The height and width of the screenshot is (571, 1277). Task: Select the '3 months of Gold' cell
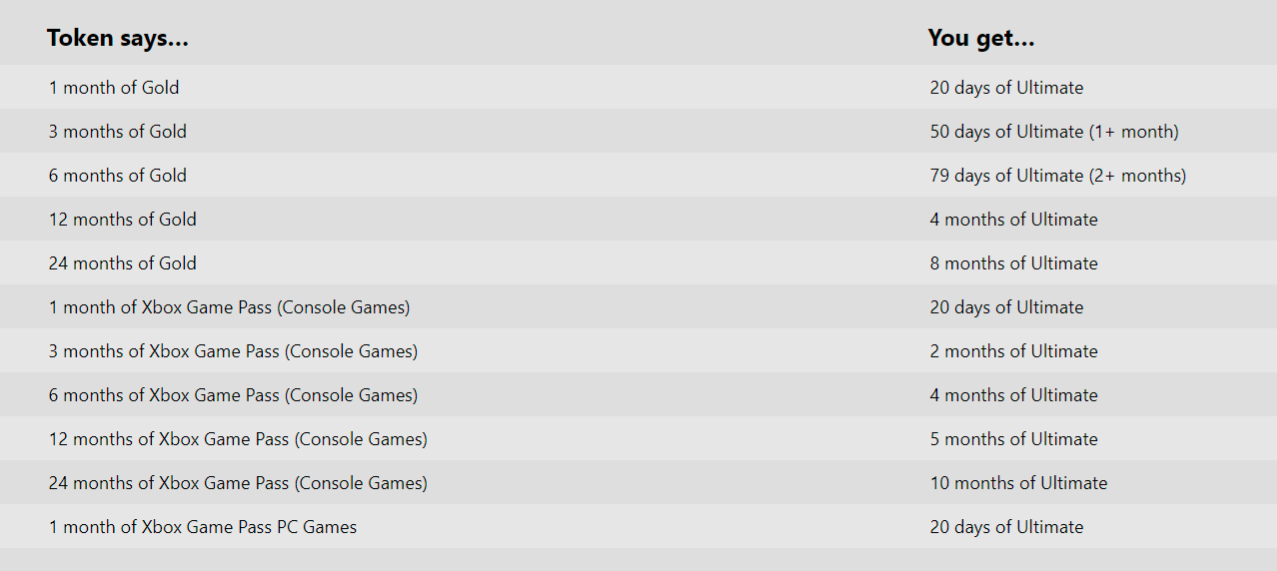click(x=117, y=131)
